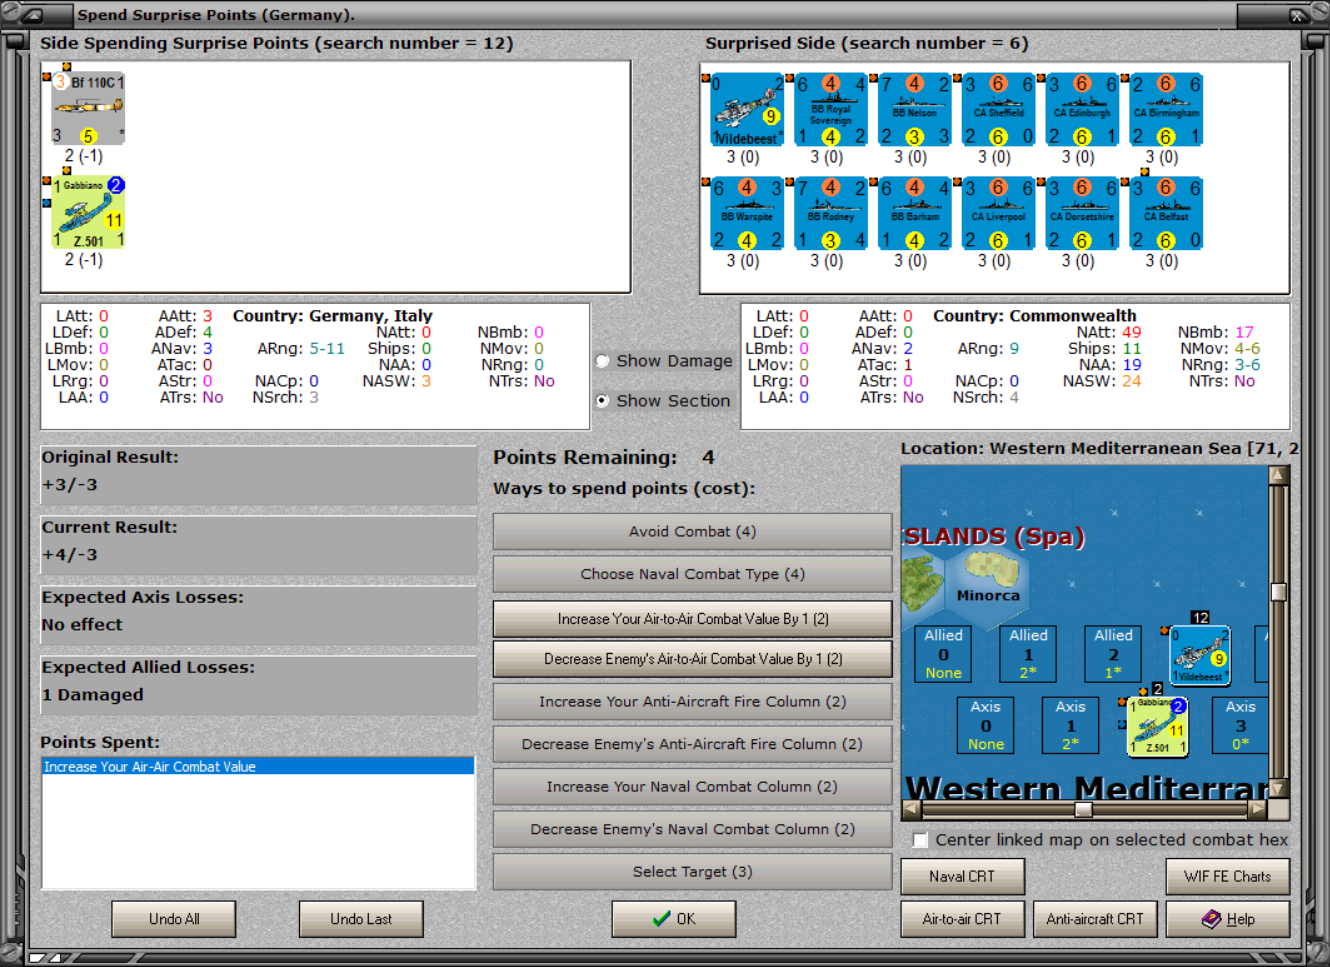The image size is (1330, 967).
Task: Click Decrease Enemy's Air-to-Air Combat Value By 1
Action: pos(692,659)
